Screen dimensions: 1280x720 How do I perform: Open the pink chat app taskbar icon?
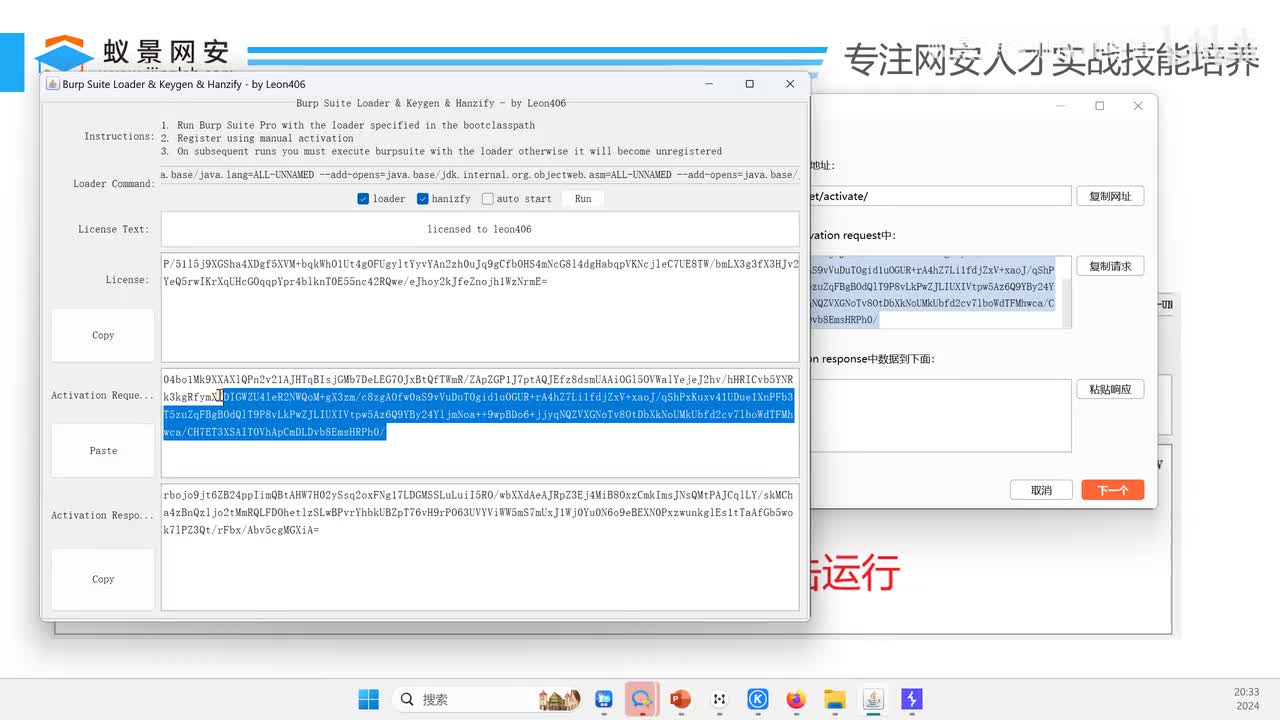coord(640,699)
